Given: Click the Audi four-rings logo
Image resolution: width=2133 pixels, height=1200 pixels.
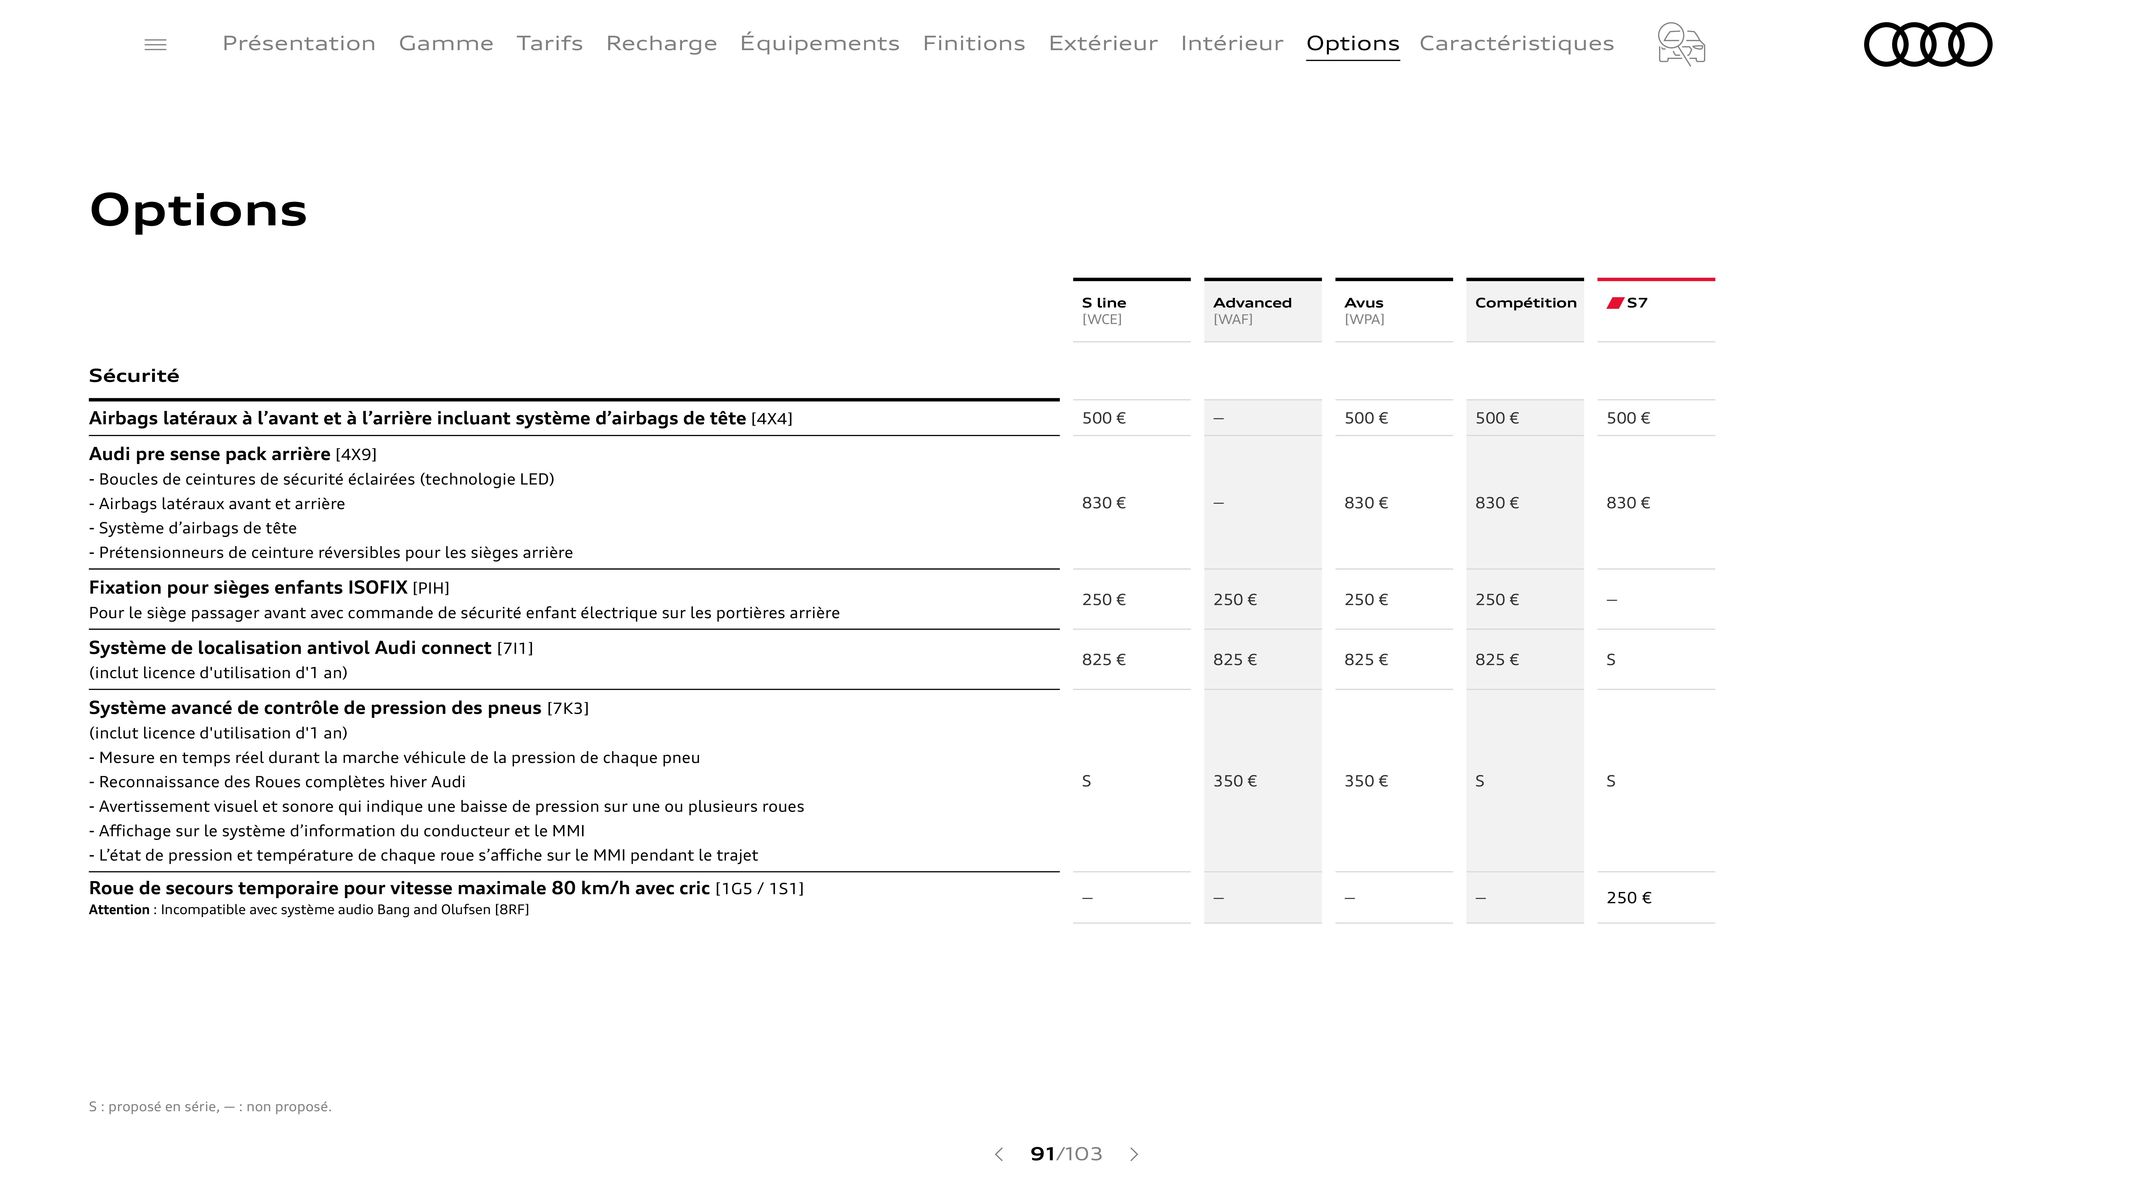Looking at the screenshot, I should [x=1928, y=44].
